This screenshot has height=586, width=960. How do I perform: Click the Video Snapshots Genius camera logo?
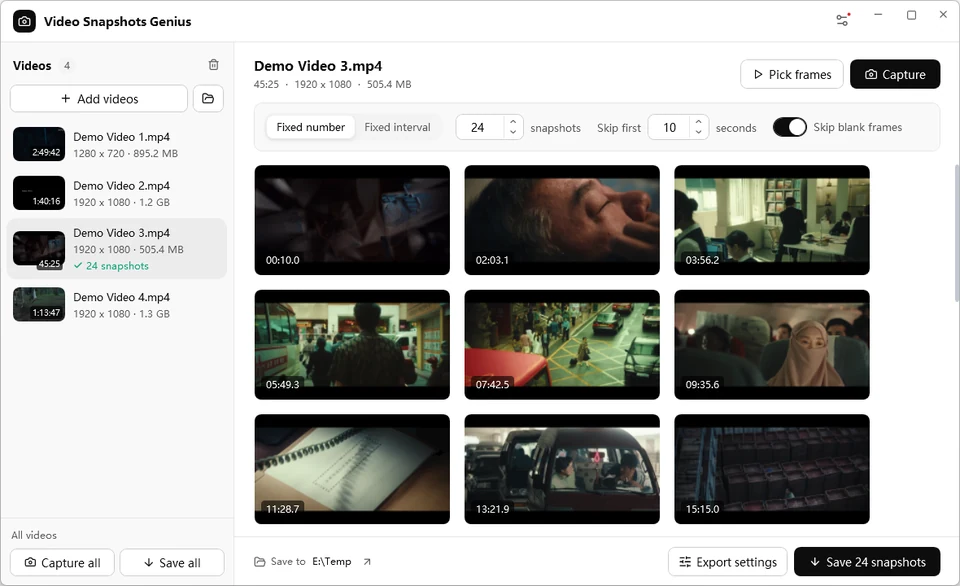24,21
